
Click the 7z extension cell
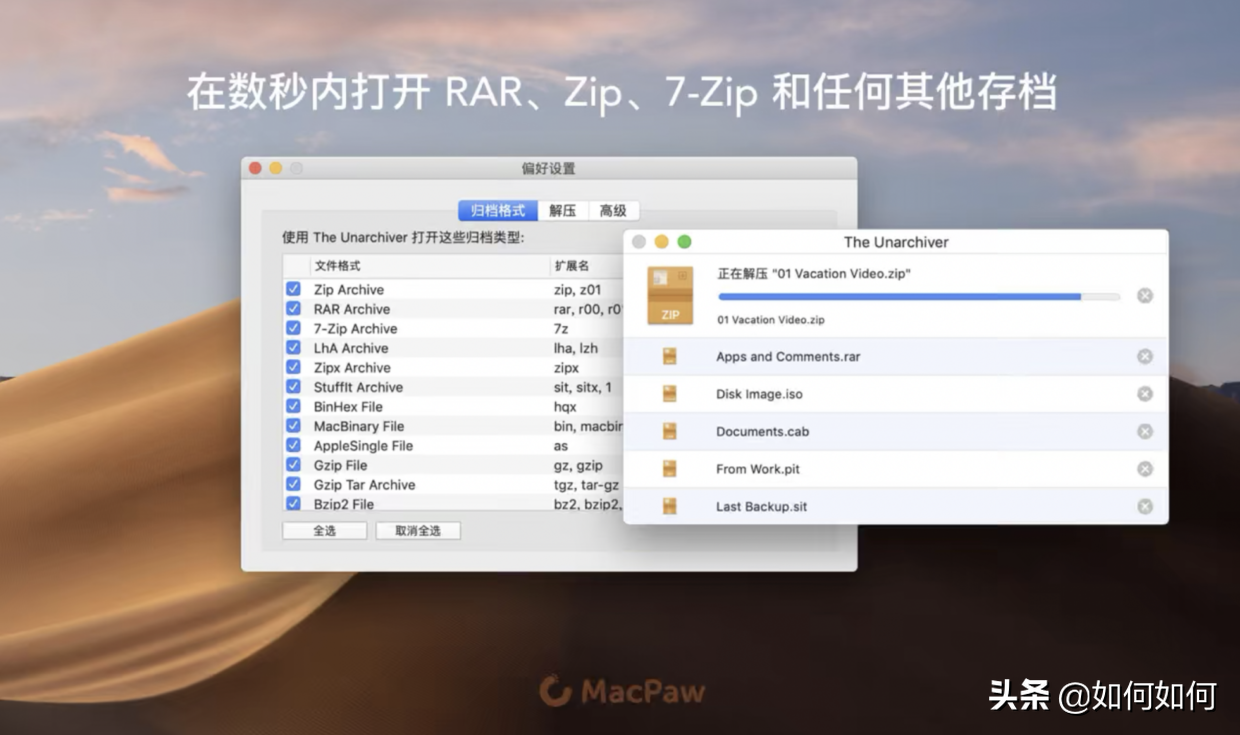[561, 328]
